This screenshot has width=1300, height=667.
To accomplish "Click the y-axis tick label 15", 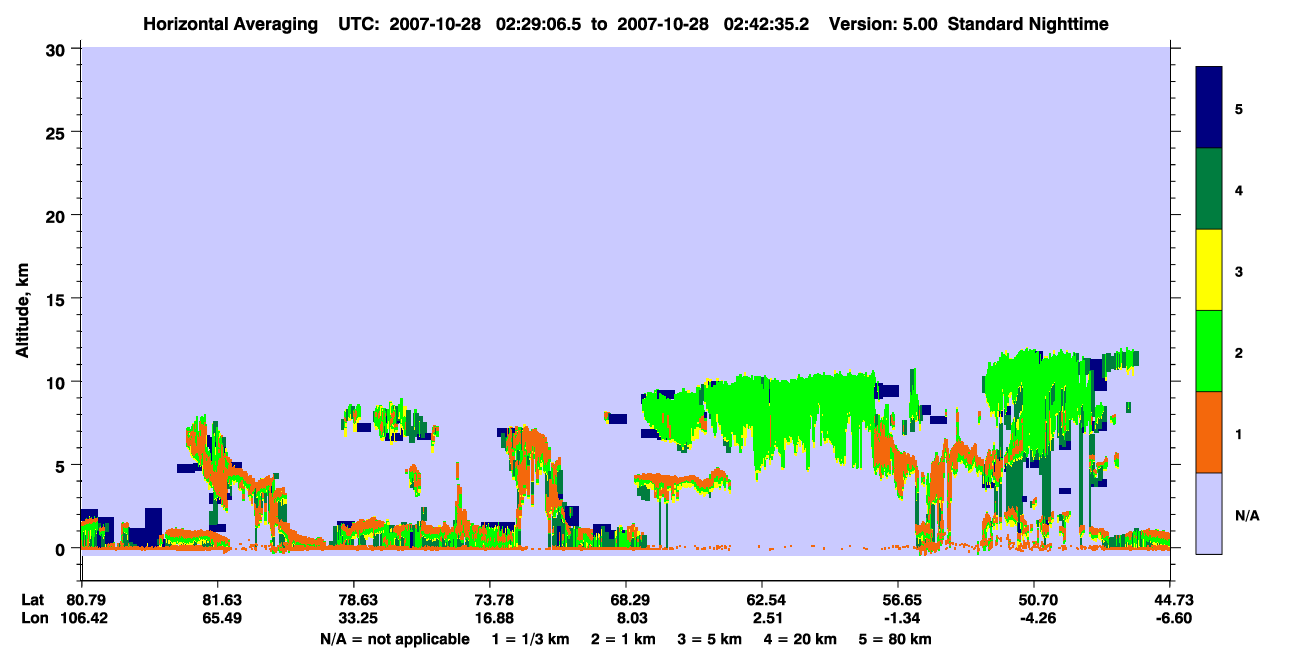I will coord(58,299).
